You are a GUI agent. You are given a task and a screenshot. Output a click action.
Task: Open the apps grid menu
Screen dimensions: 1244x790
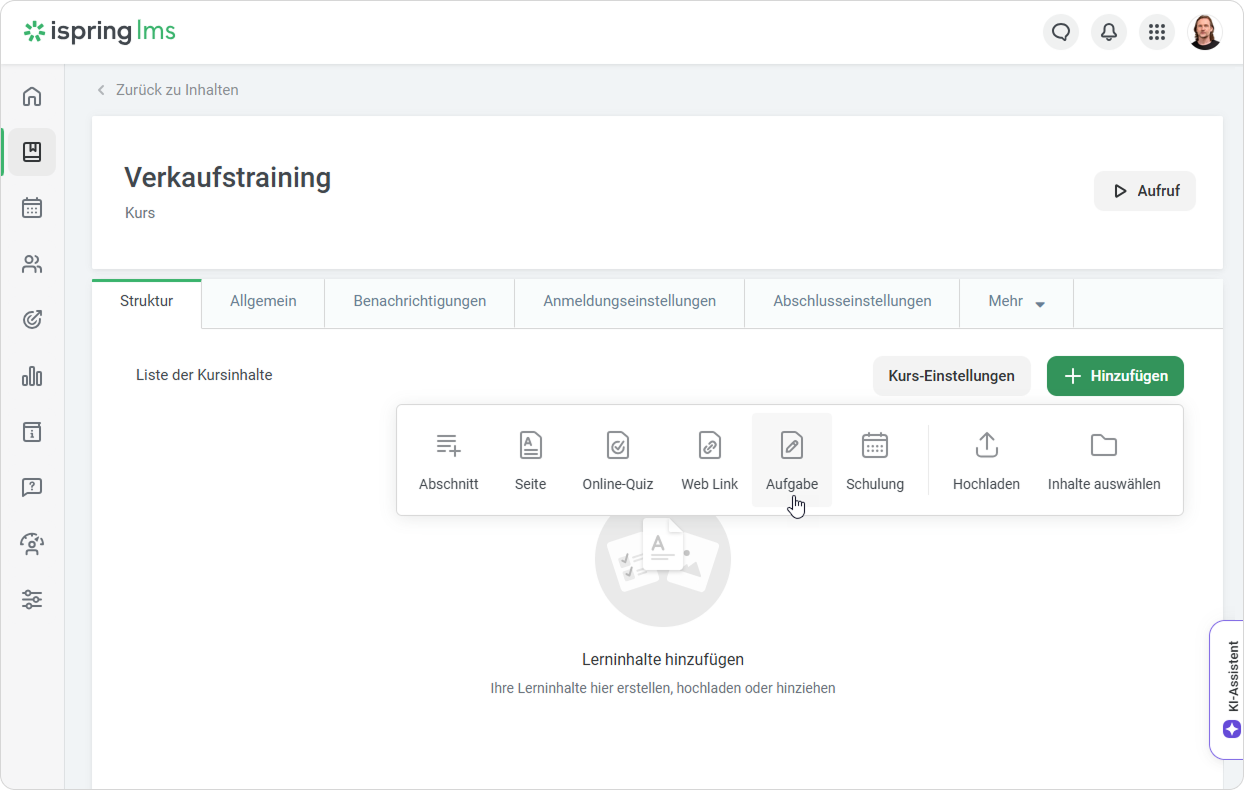(x=1157, y=32)
